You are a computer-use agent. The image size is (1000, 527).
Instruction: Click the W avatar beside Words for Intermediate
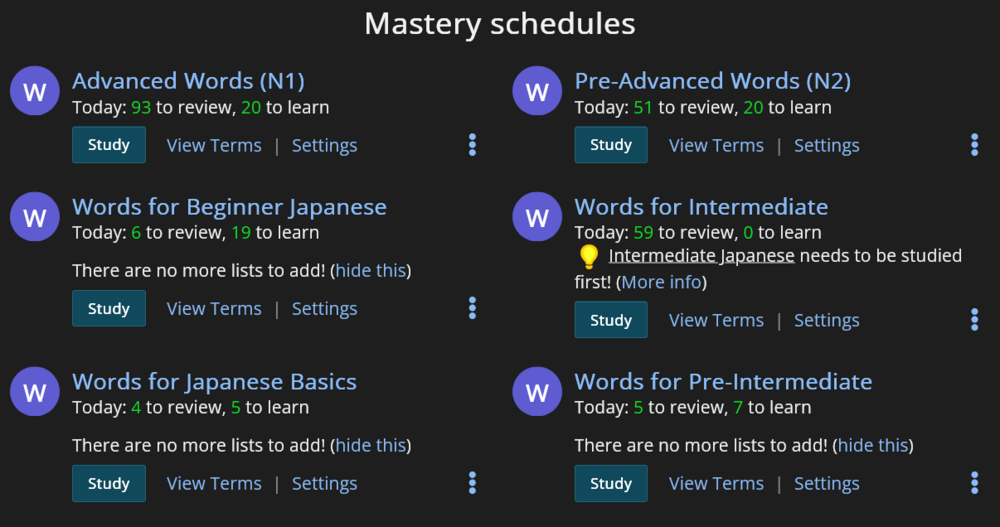(x=537, y=217)
